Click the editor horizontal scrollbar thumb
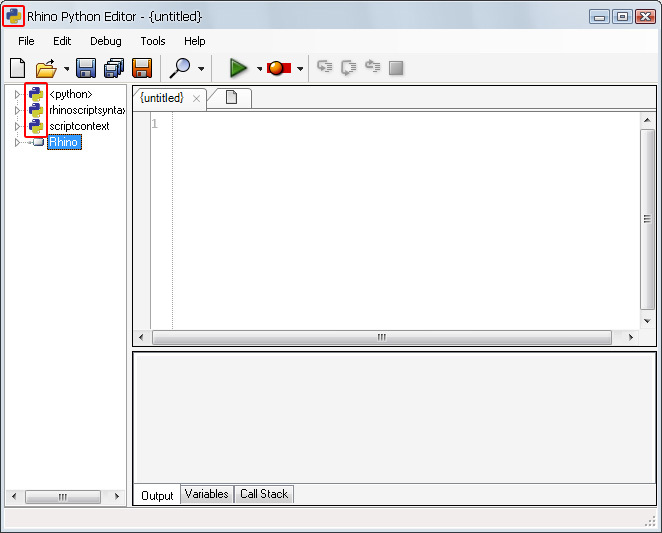The width and height of the screenshot is (662, 533). [382, 337]
